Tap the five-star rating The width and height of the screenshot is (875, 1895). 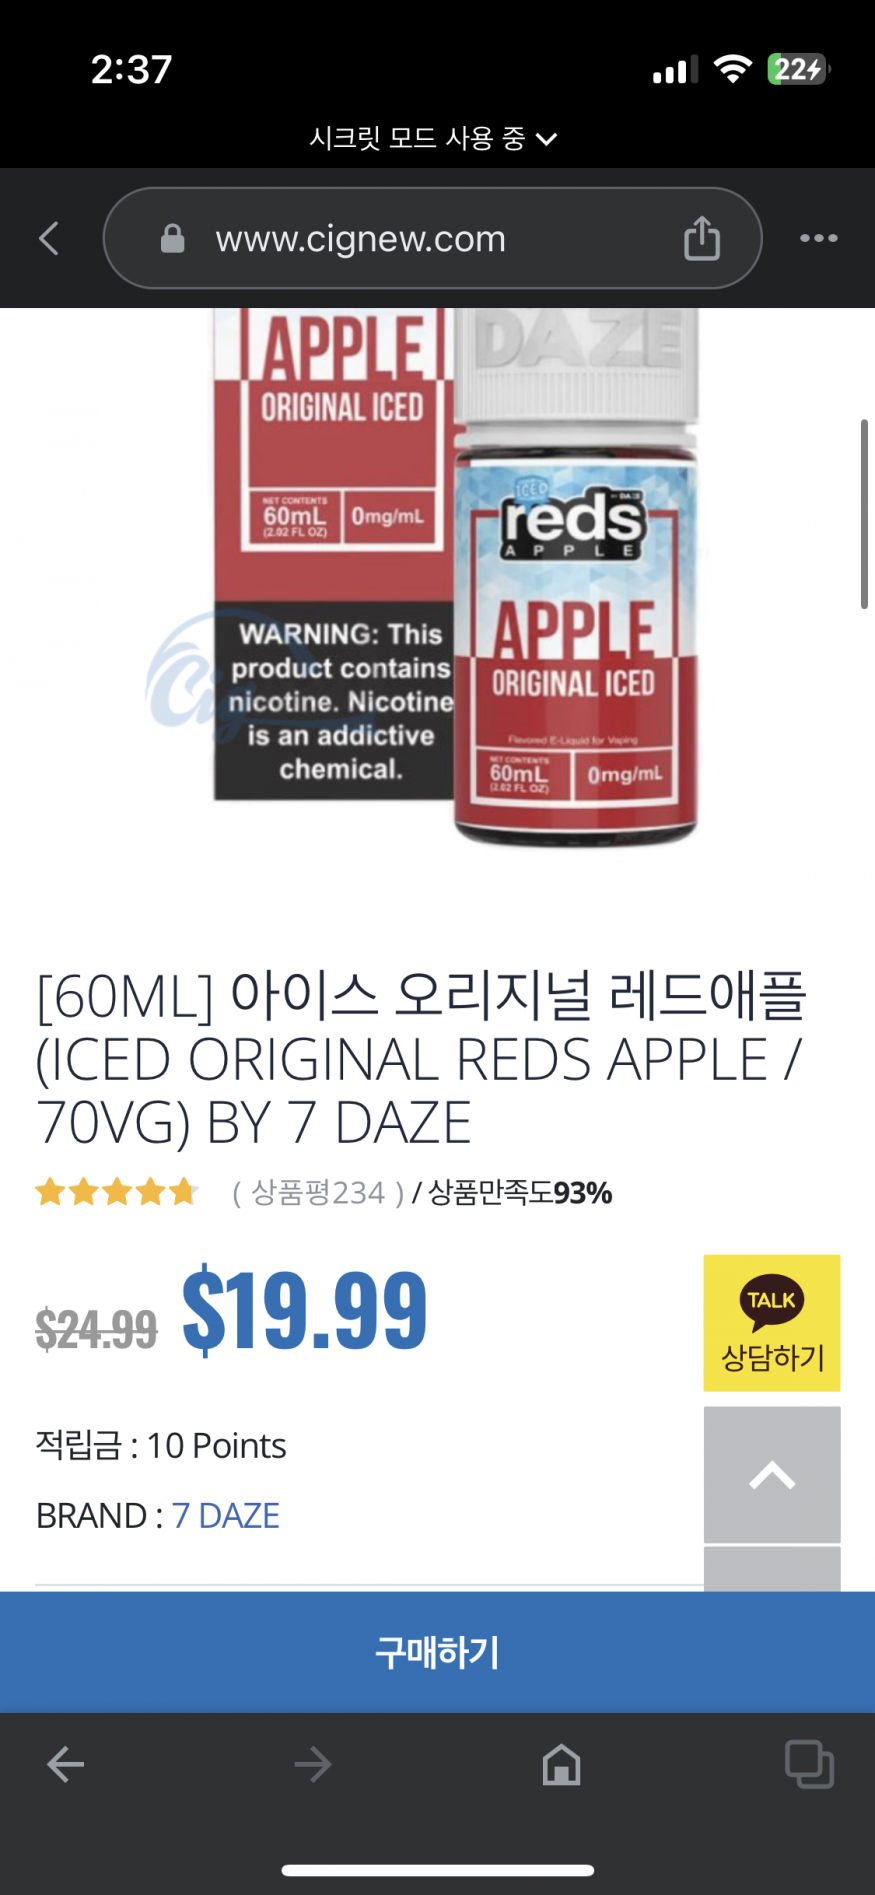[117, 1192]
